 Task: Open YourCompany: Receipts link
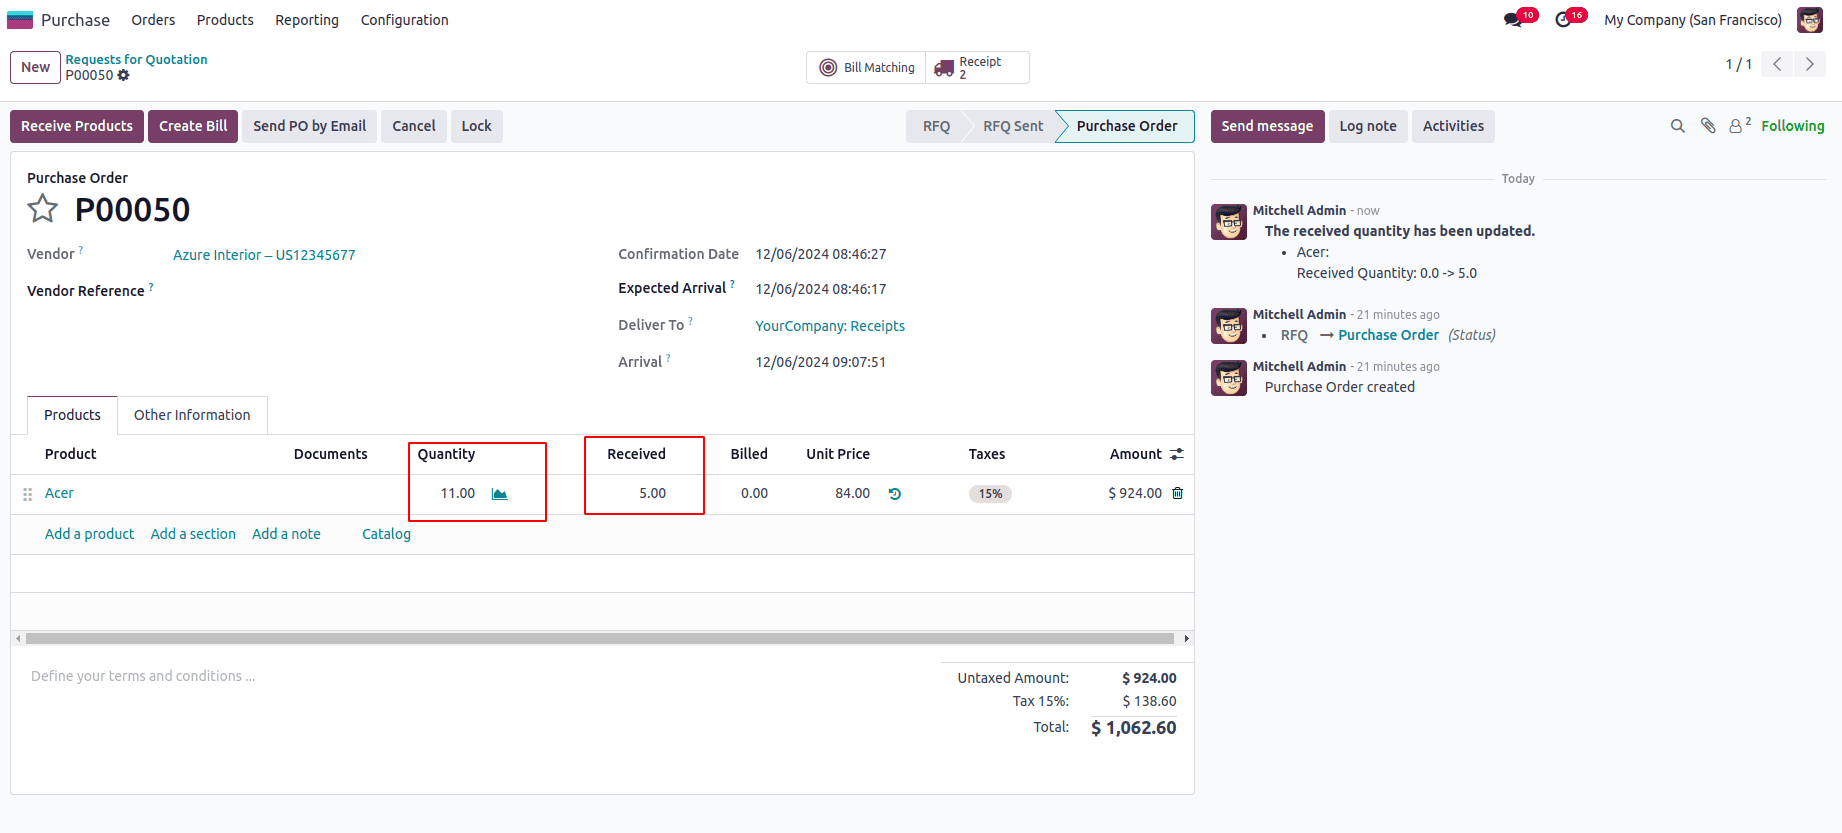pos(830,326)
